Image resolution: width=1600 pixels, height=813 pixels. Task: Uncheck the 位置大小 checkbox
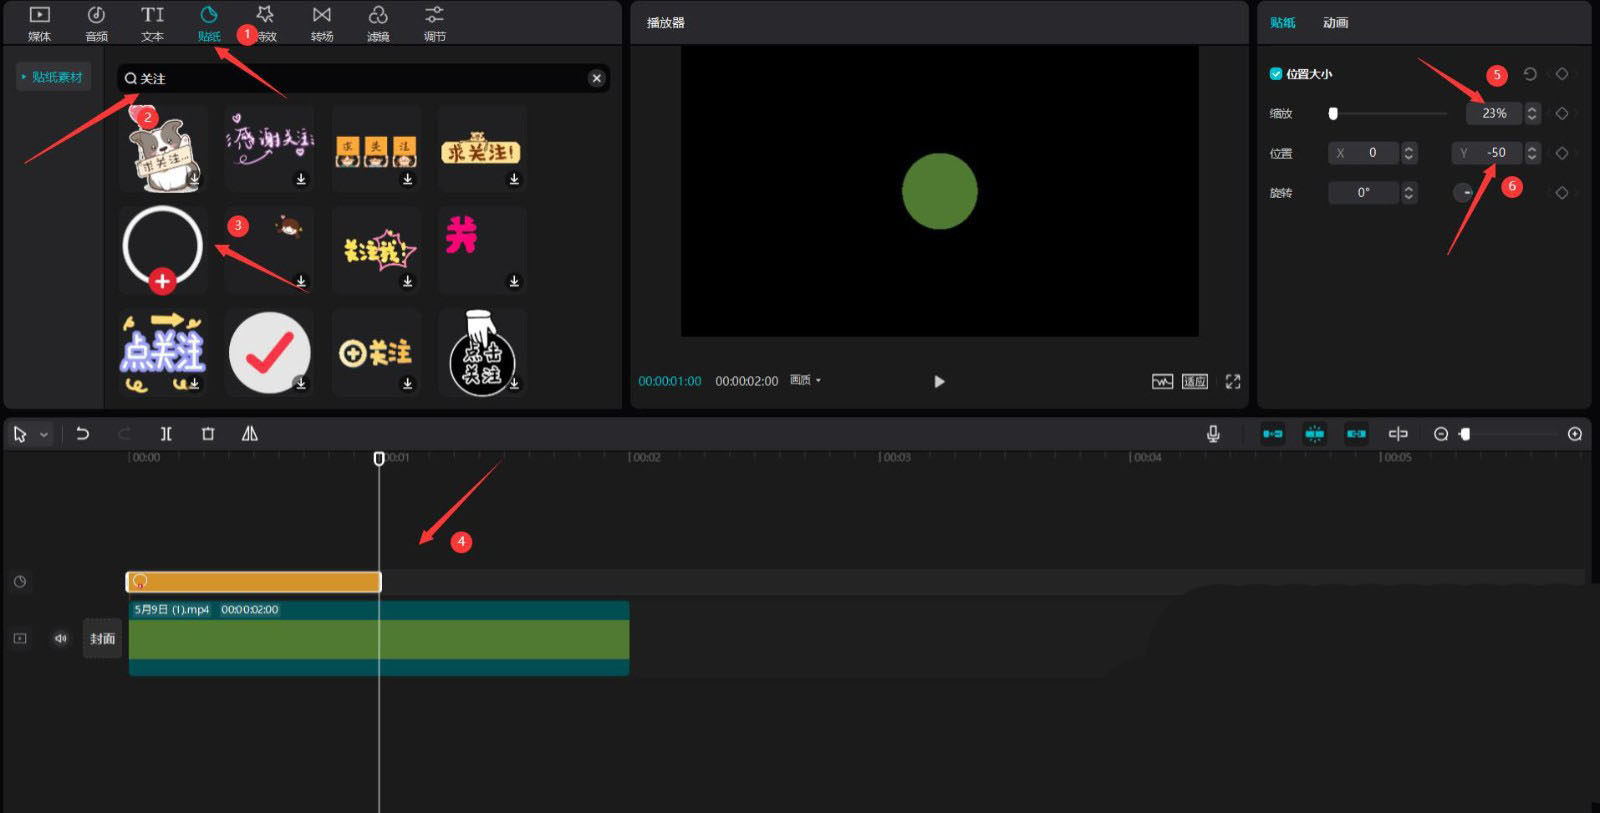tap(1276, 74)
